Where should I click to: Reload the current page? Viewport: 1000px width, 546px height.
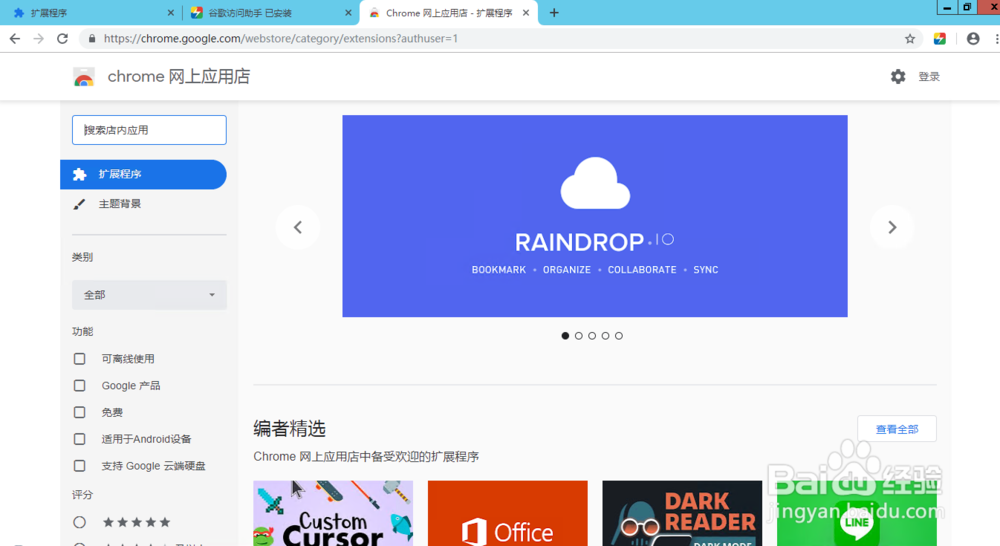(62, 39)
